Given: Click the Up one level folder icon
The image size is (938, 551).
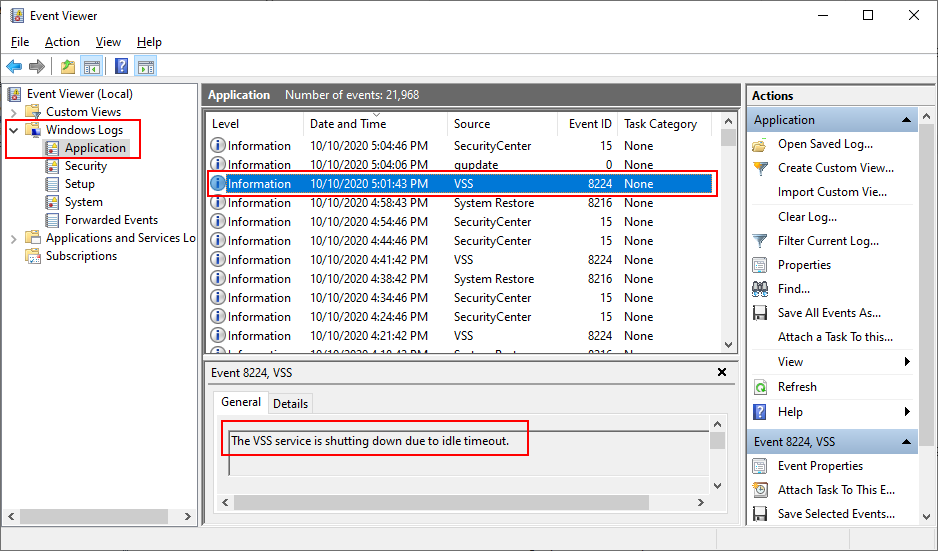Looking at the screenshot, I should click(68, 66).
